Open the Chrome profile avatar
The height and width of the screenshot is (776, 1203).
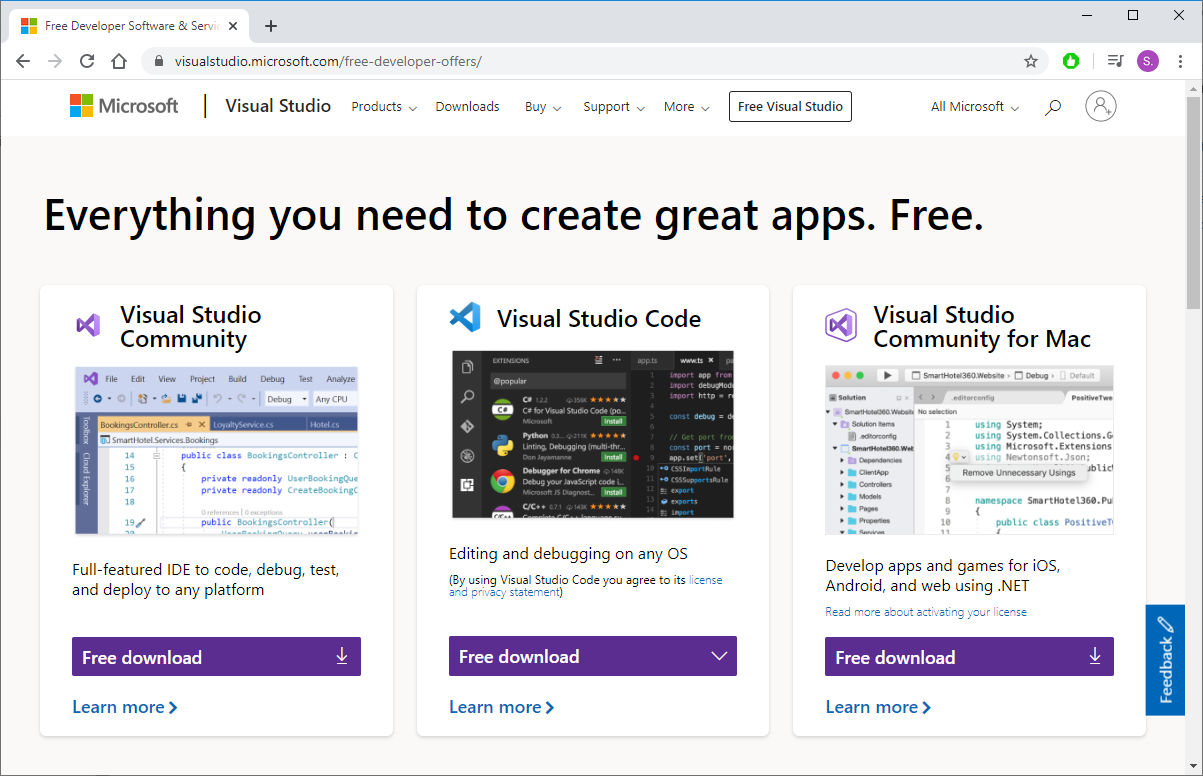click(x=1148, y=61)
